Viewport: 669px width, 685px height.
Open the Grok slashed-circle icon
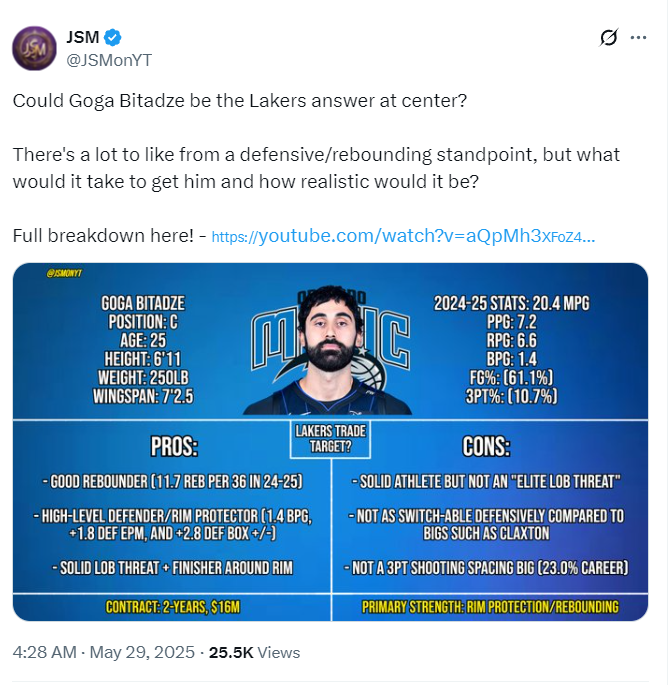pyautogui.click(x=608, y=38)
